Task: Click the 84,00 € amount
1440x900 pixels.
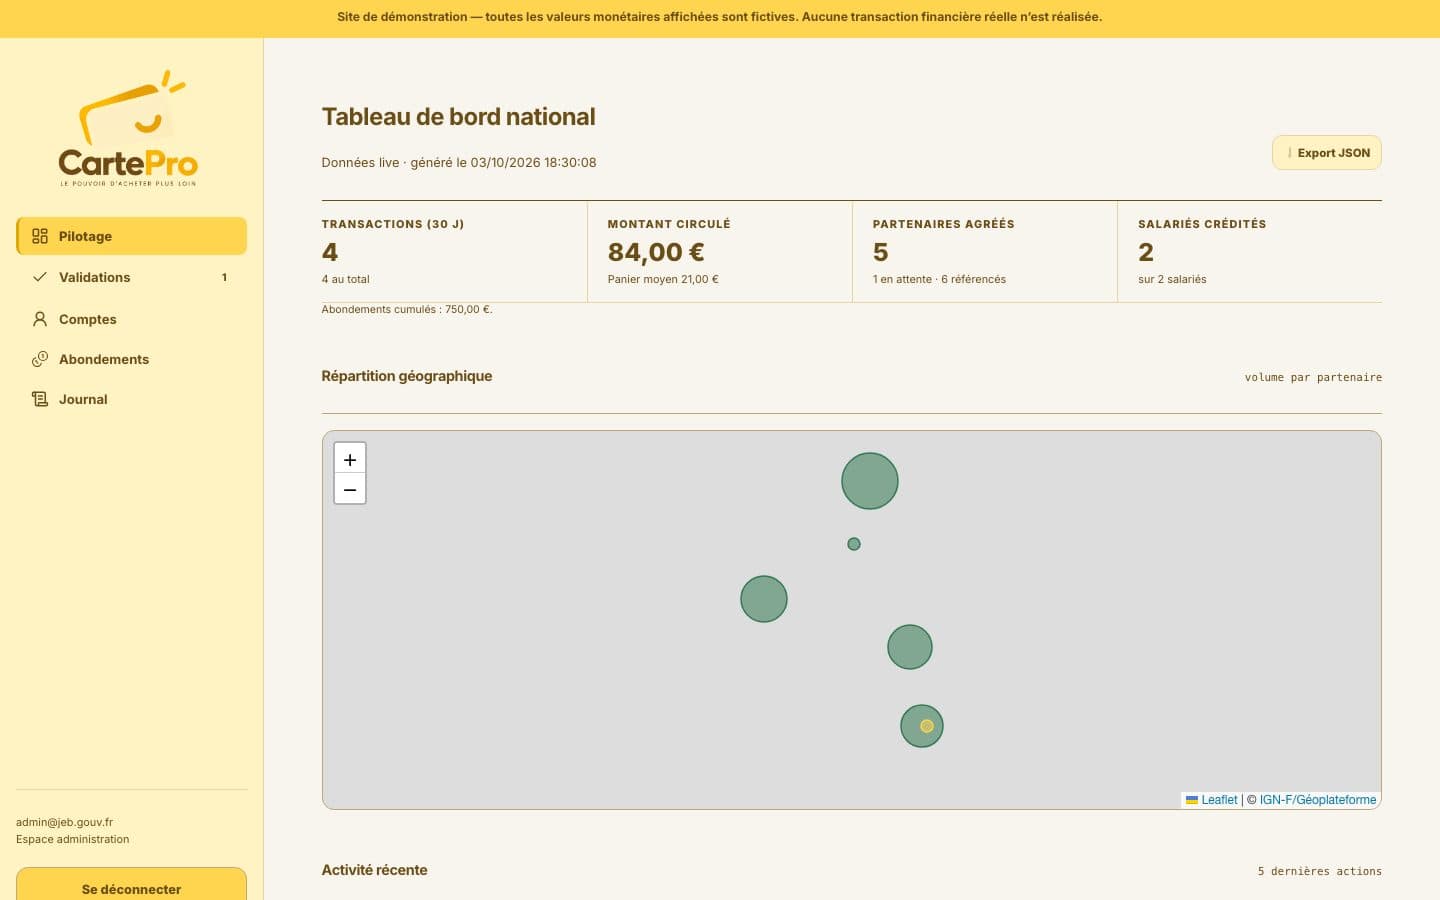Action: pos(656,252)
